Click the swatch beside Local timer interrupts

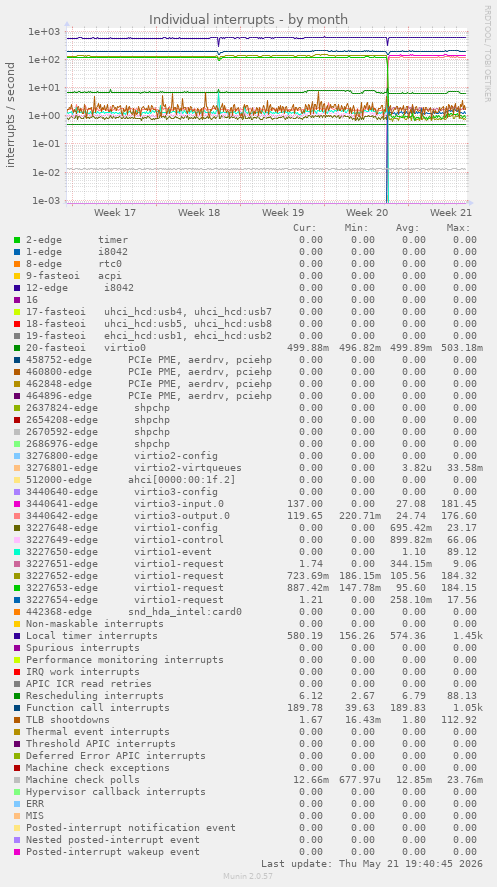pyautogui.click(x=17, y=636)
